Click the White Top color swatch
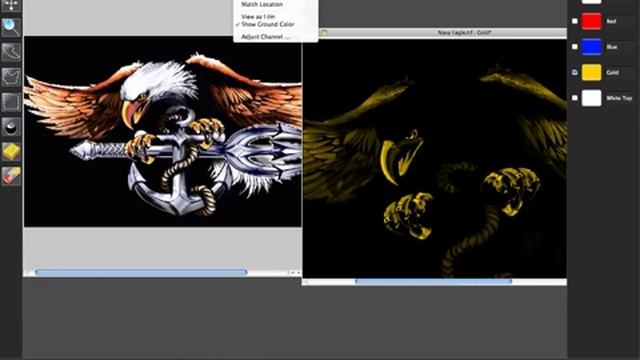 [x=591, y=98]
